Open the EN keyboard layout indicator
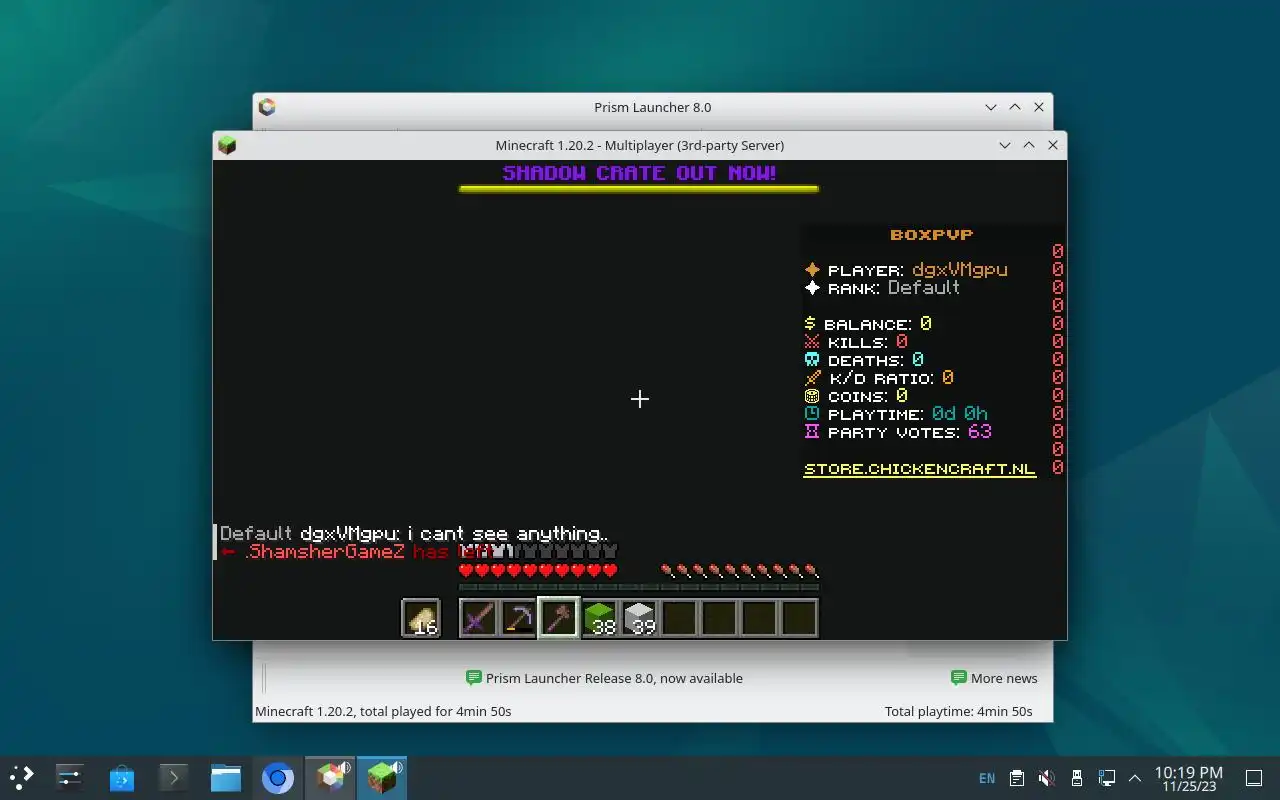The width and height of the screenshot is (1280, 800). (987, 778)
